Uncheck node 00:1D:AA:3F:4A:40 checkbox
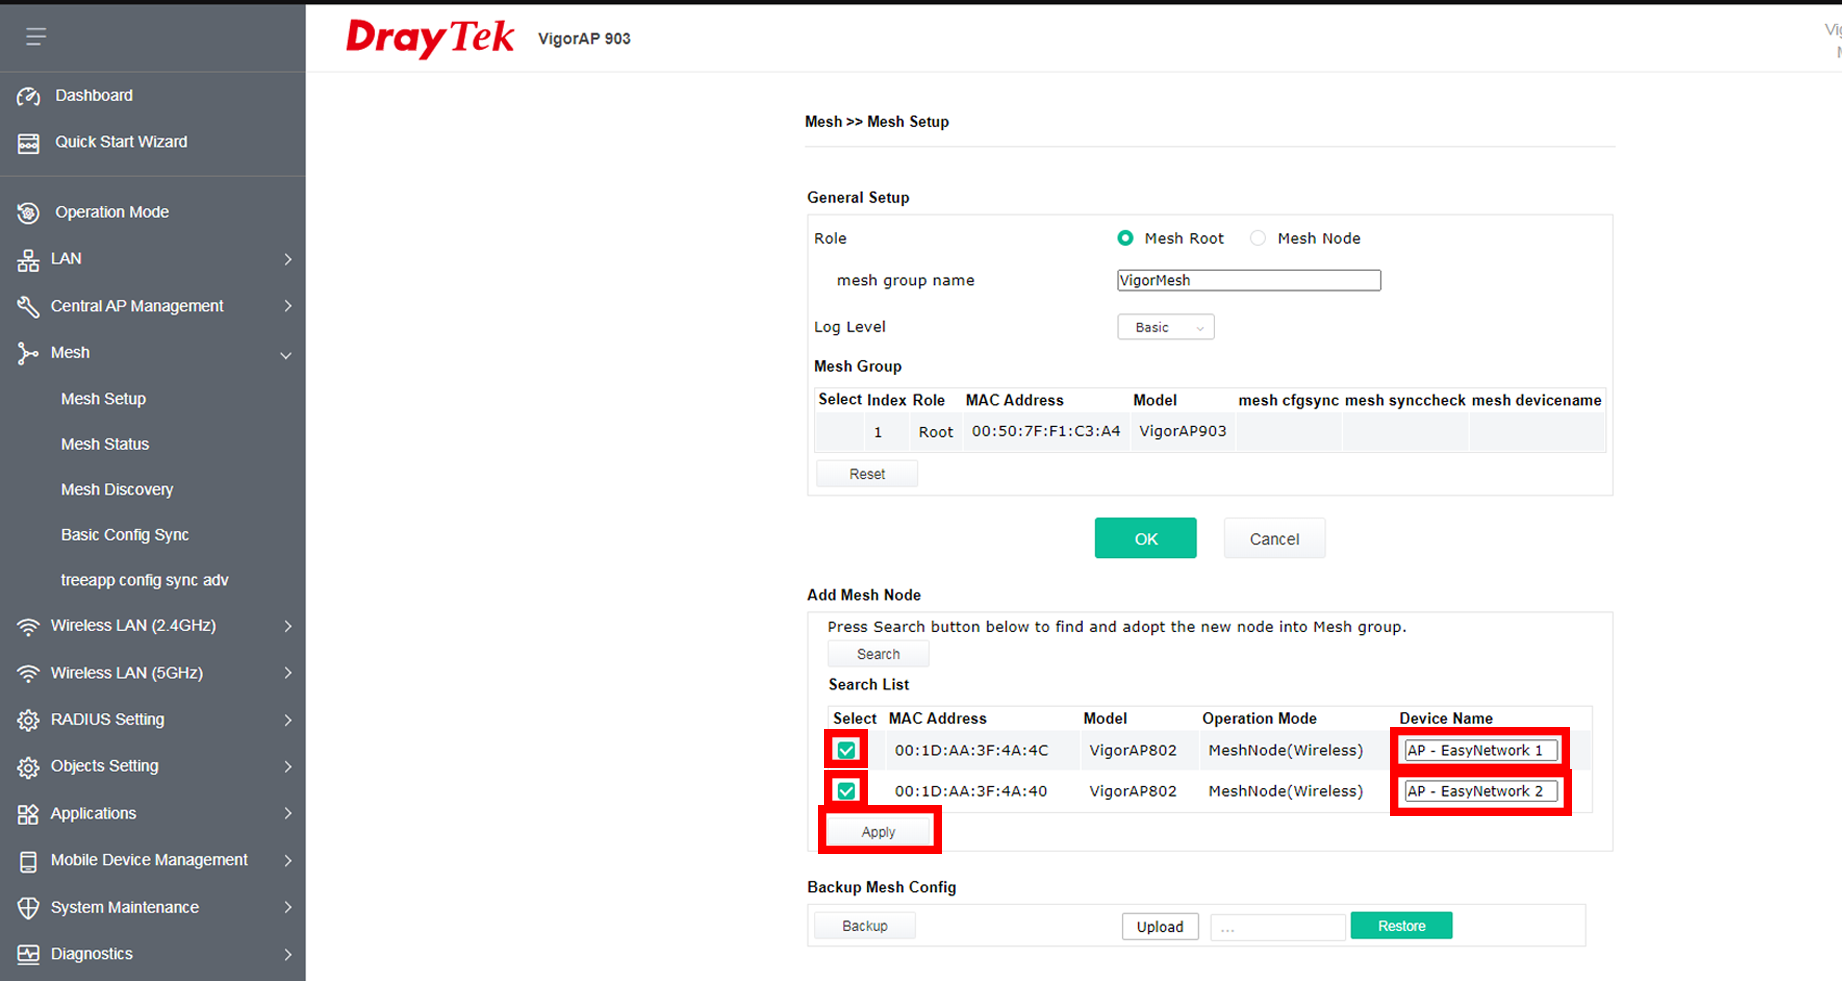 pos(846,791)
